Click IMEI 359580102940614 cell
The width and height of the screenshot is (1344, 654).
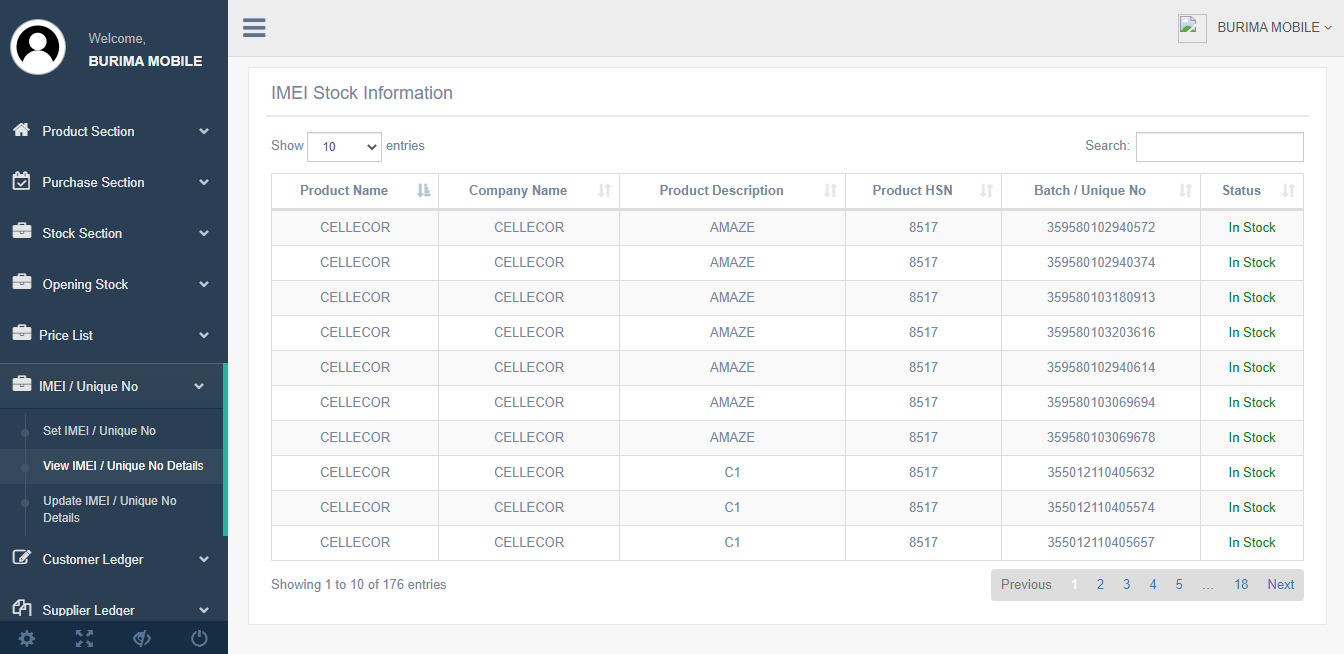click(x=1101, y=368)
